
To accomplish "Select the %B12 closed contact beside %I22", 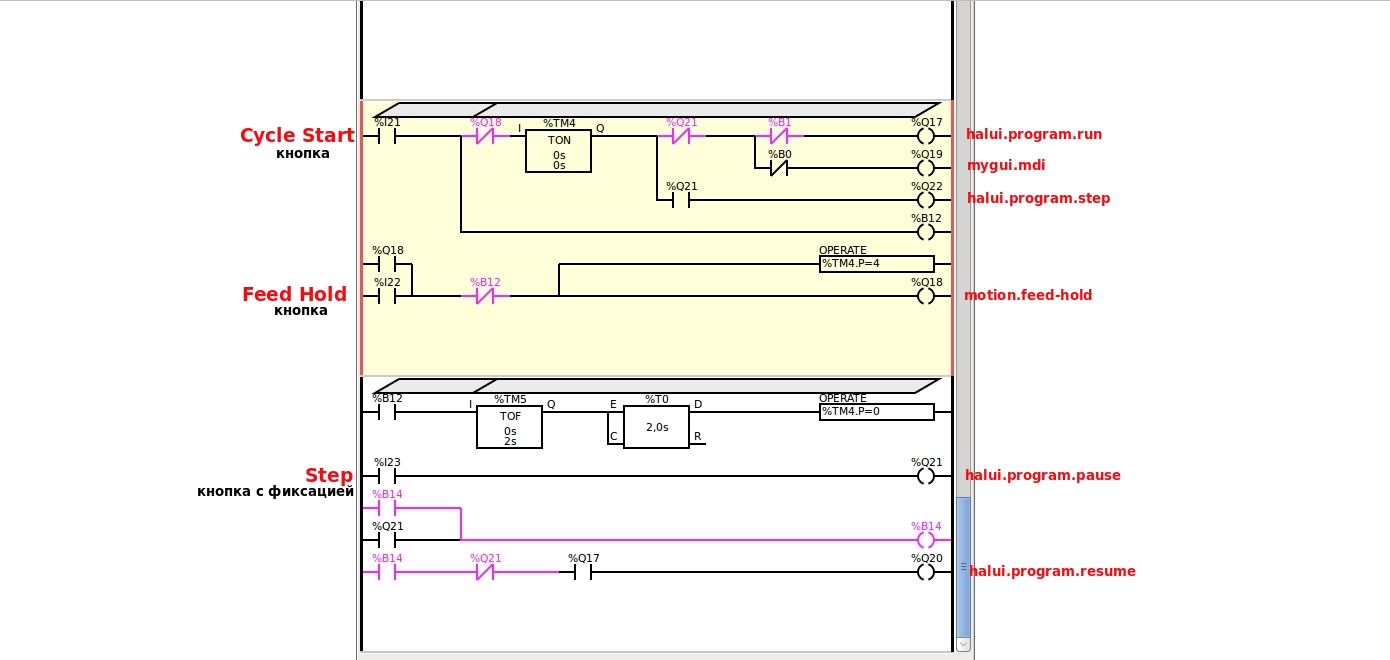I will pyautogui.click(x=485, y=296).
